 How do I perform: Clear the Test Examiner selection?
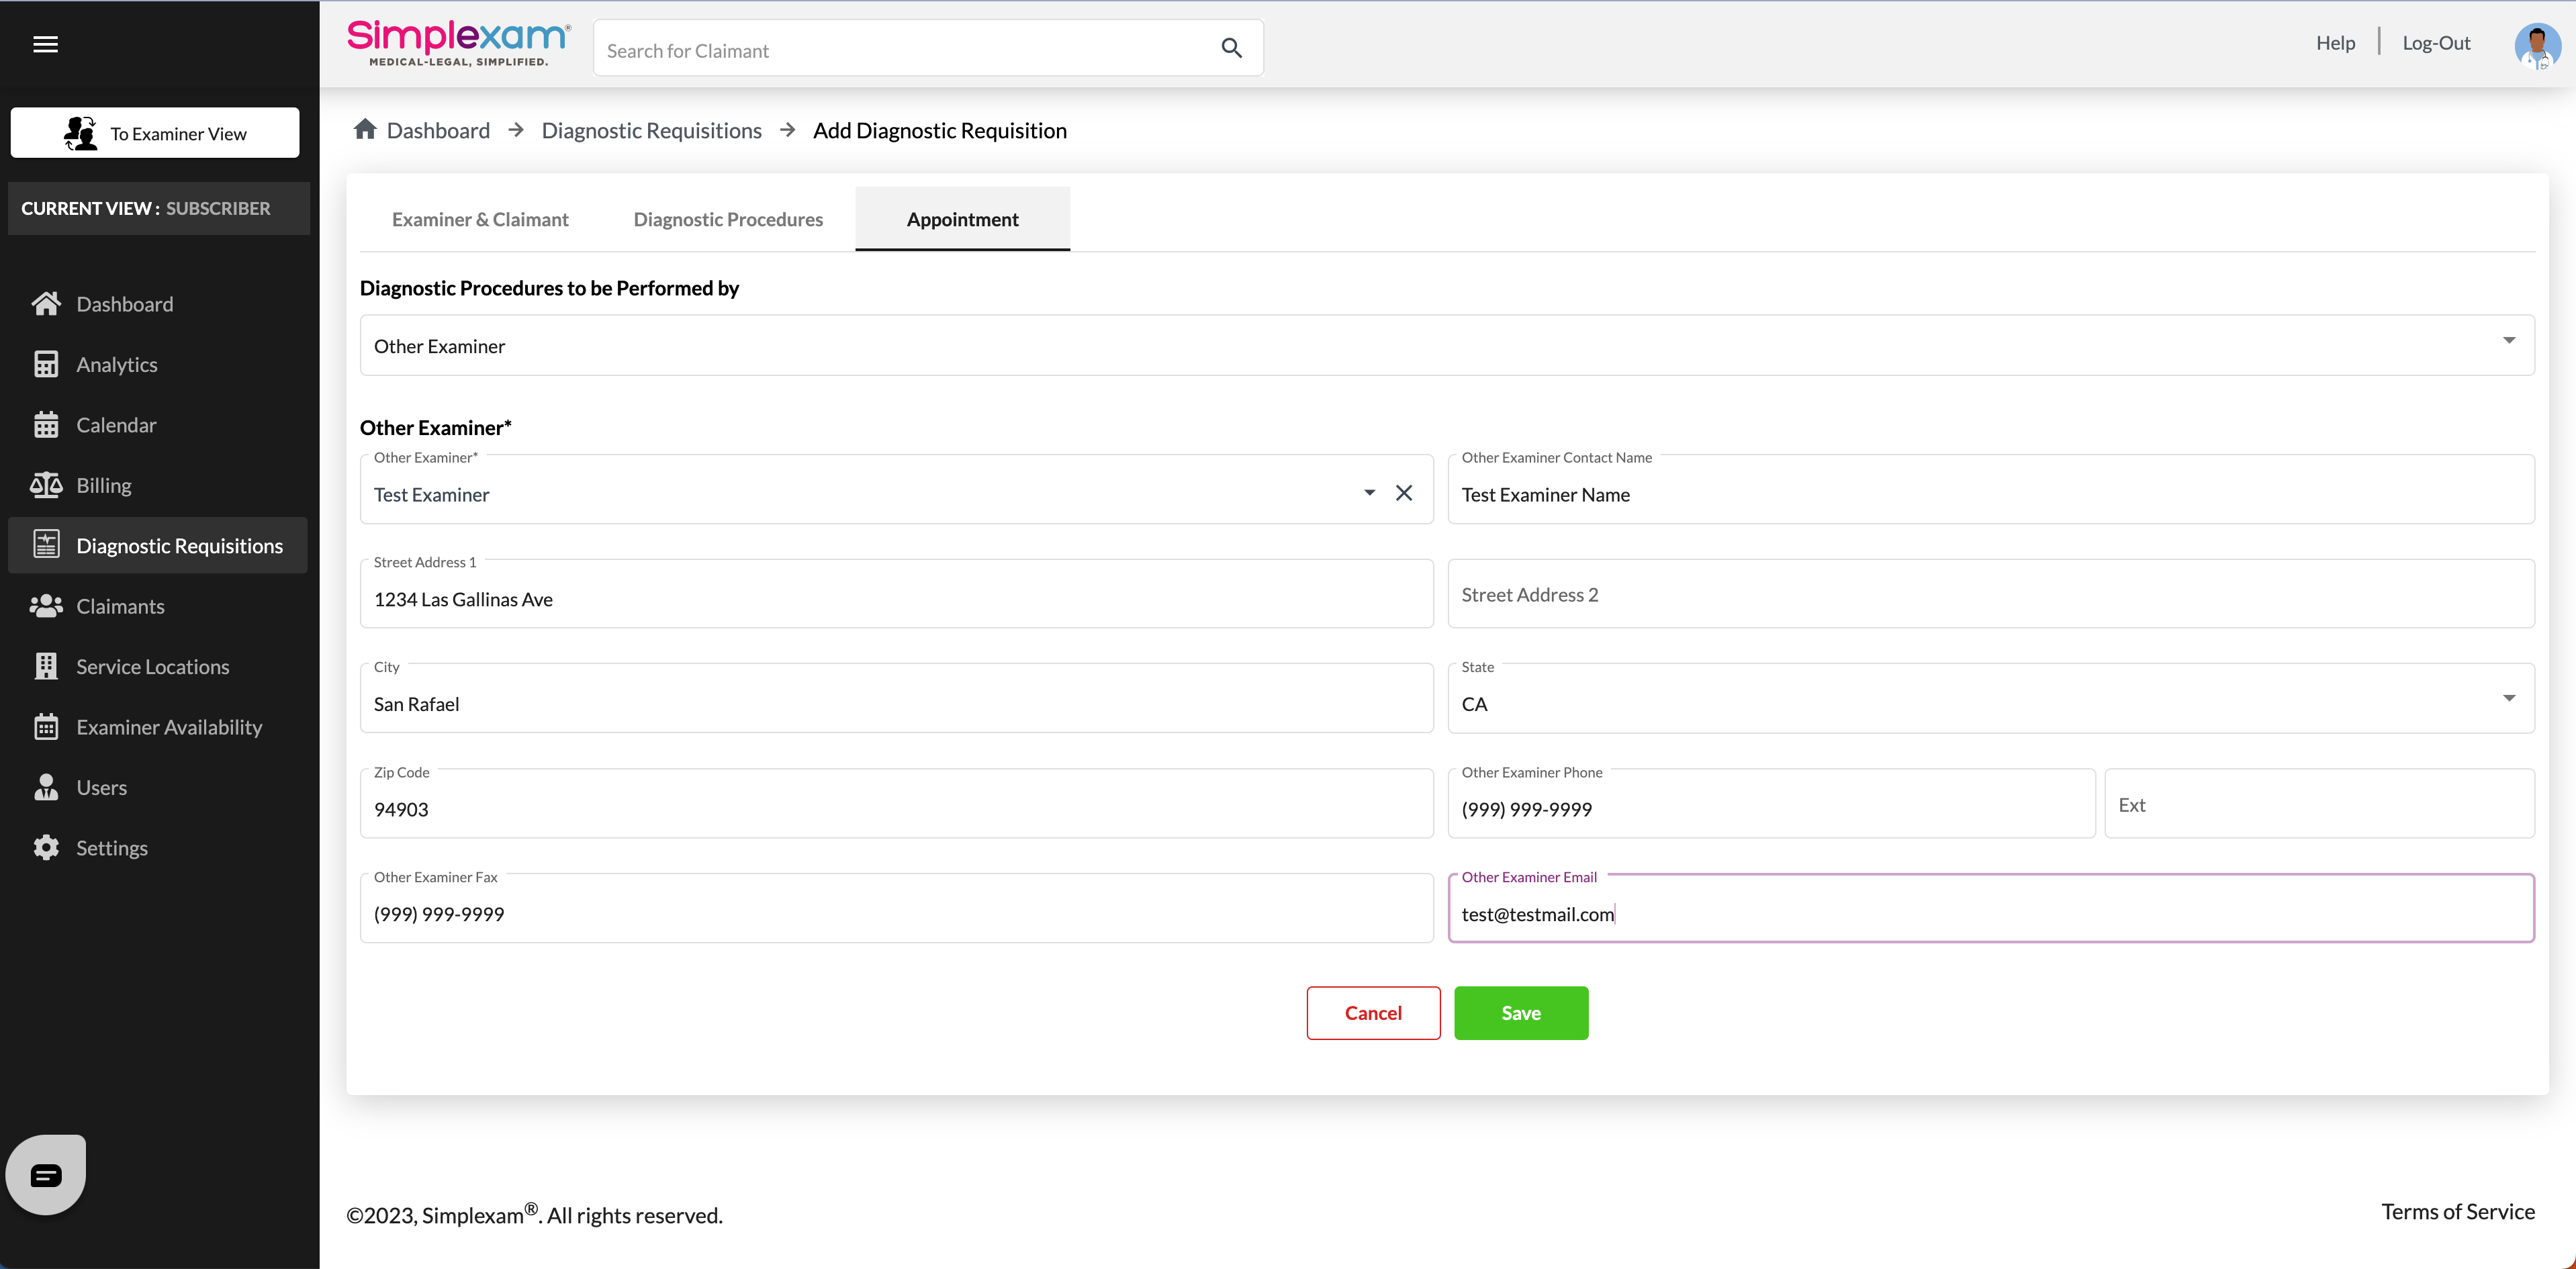point(1404,493)
